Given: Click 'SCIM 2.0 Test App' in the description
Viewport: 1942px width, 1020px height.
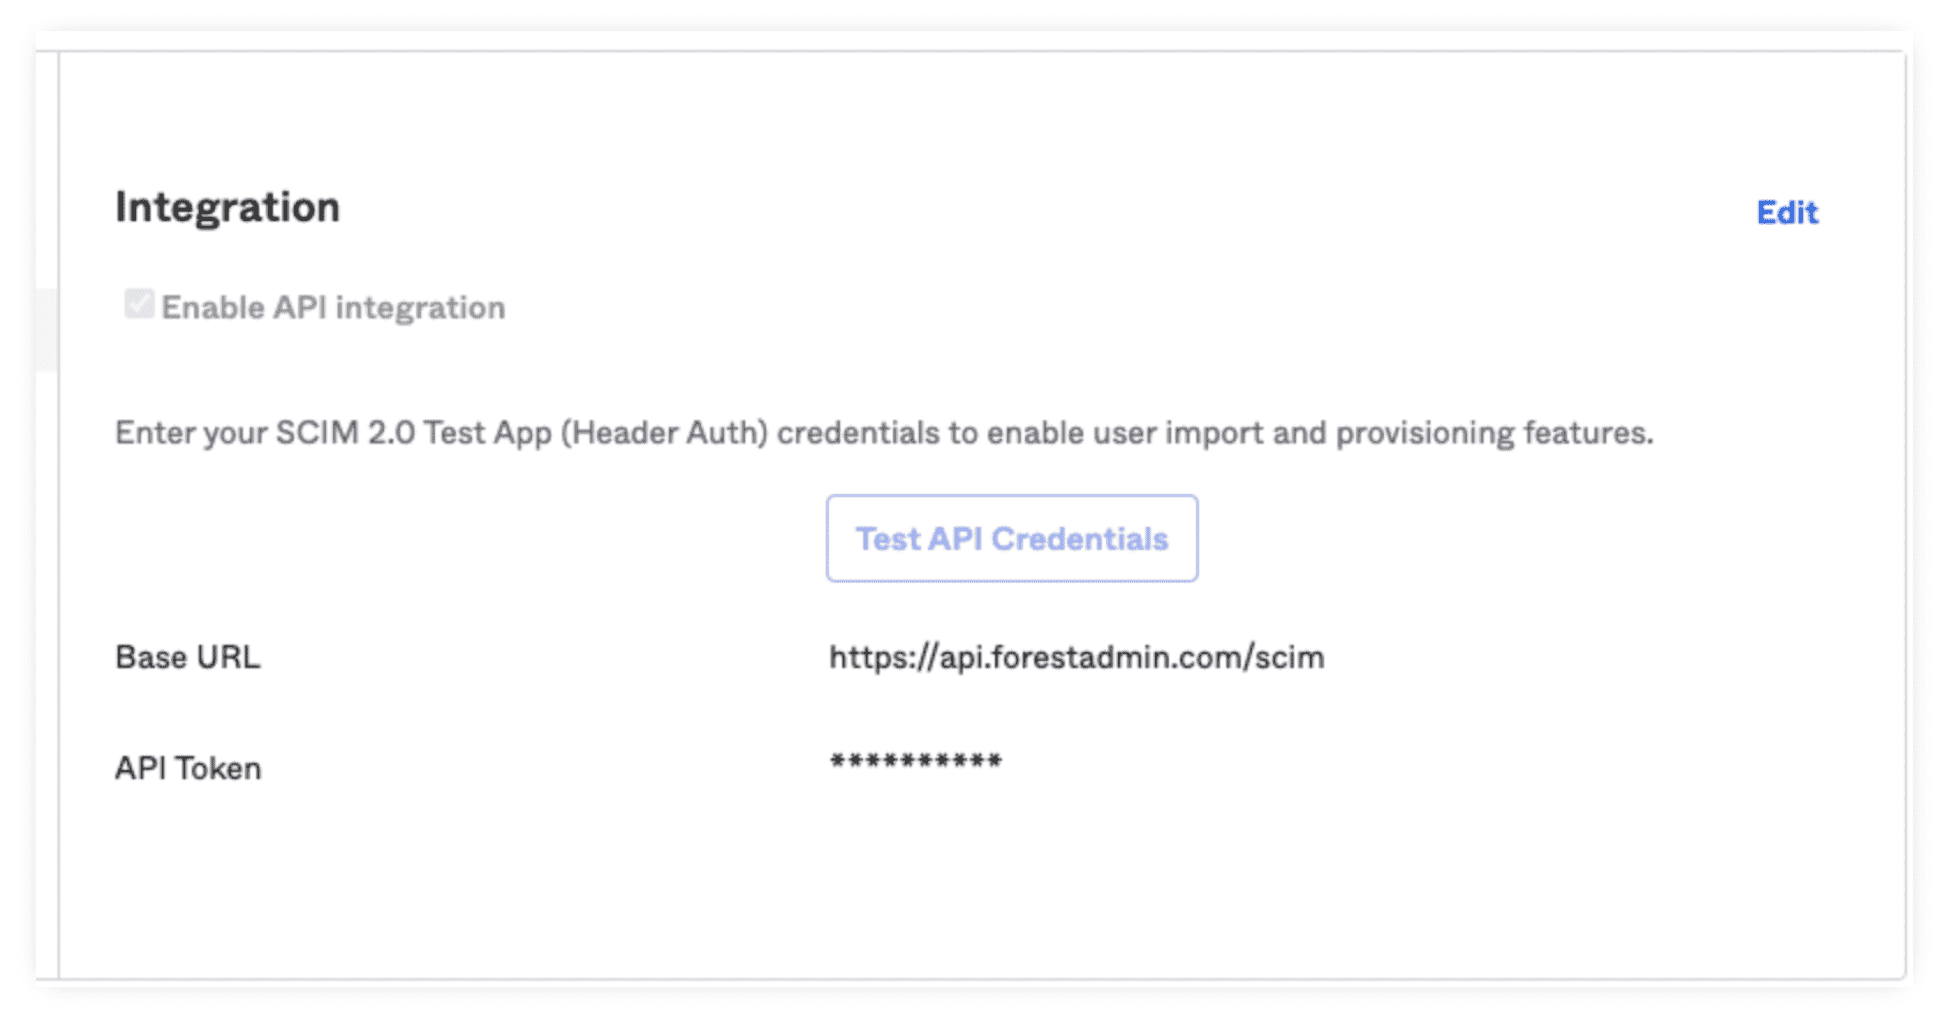Looking at the screenshot, I should pyautogui.click(x=413, y=432).
